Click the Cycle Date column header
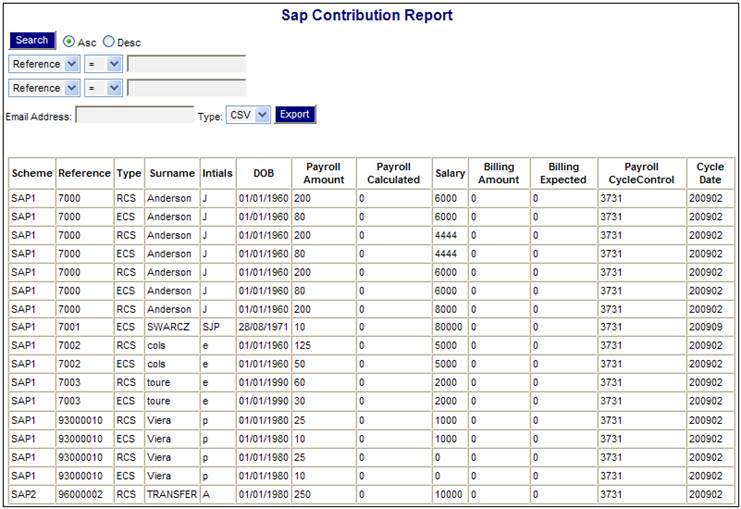The width and height of the screenshot is (741, 509). click(x=710, y=173)
